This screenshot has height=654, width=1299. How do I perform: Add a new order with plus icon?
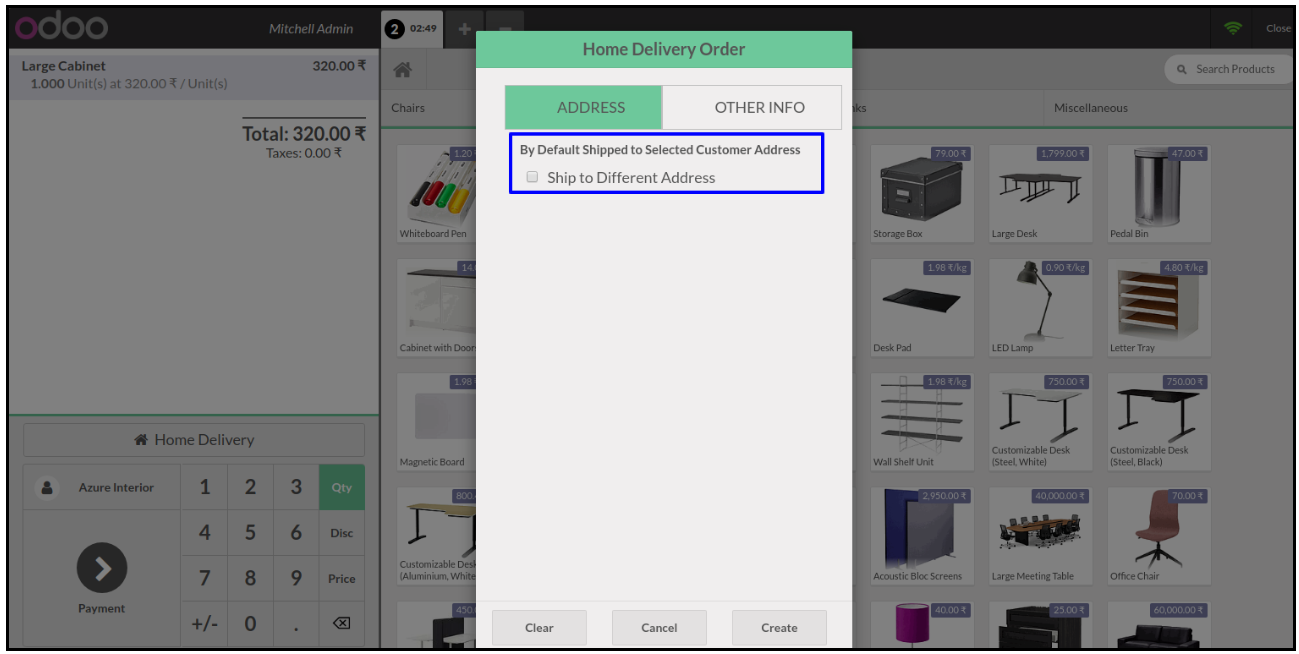click(x=464, y=29)
